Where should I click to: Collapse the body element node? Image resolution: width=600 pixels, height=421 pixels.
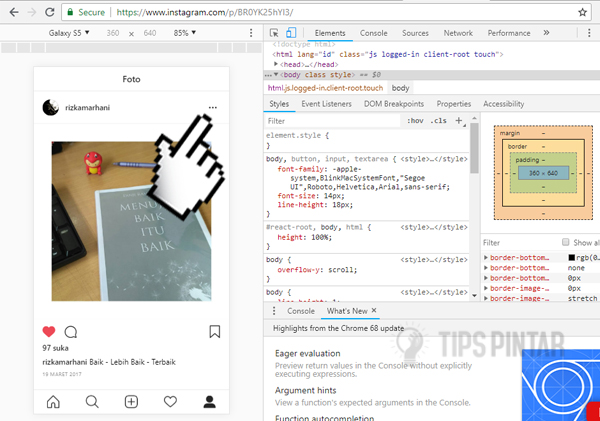pyautogui.click(x=276, y=74)
